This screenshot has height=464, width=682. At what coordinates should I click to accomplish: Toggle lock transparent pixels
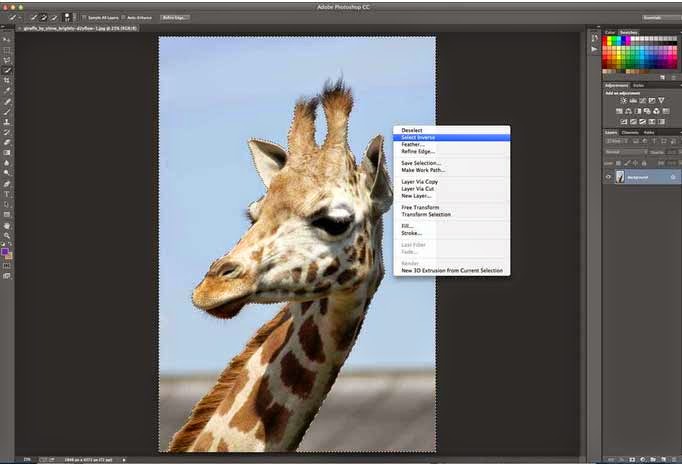point(618,163)
